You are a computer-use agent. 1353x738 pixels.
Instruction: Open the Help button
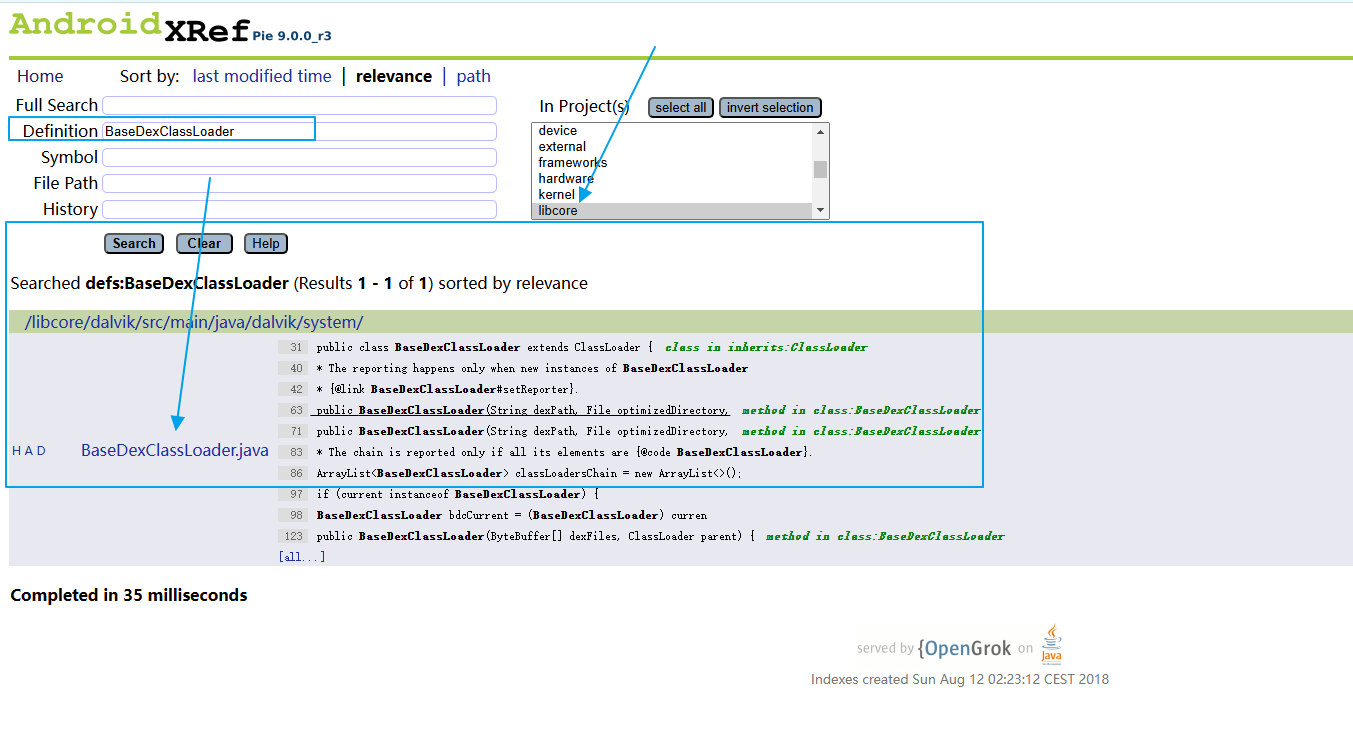pos(266,243)
